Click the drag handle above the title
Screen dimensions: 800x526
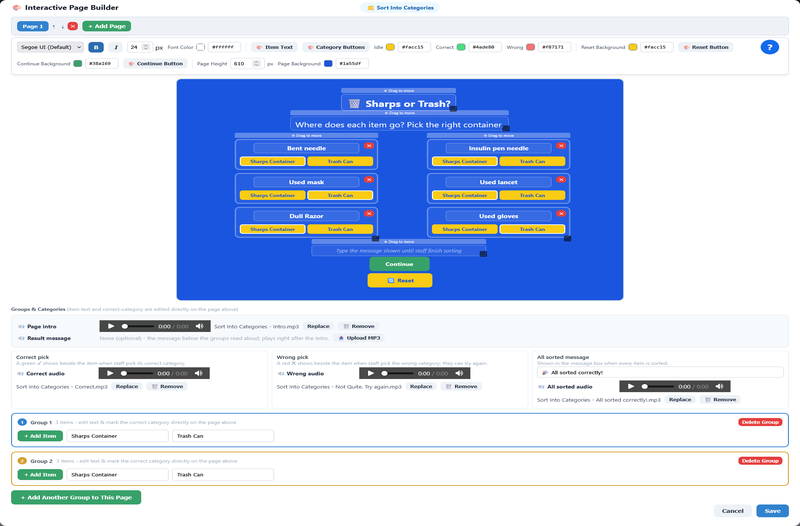click(399, 91)
